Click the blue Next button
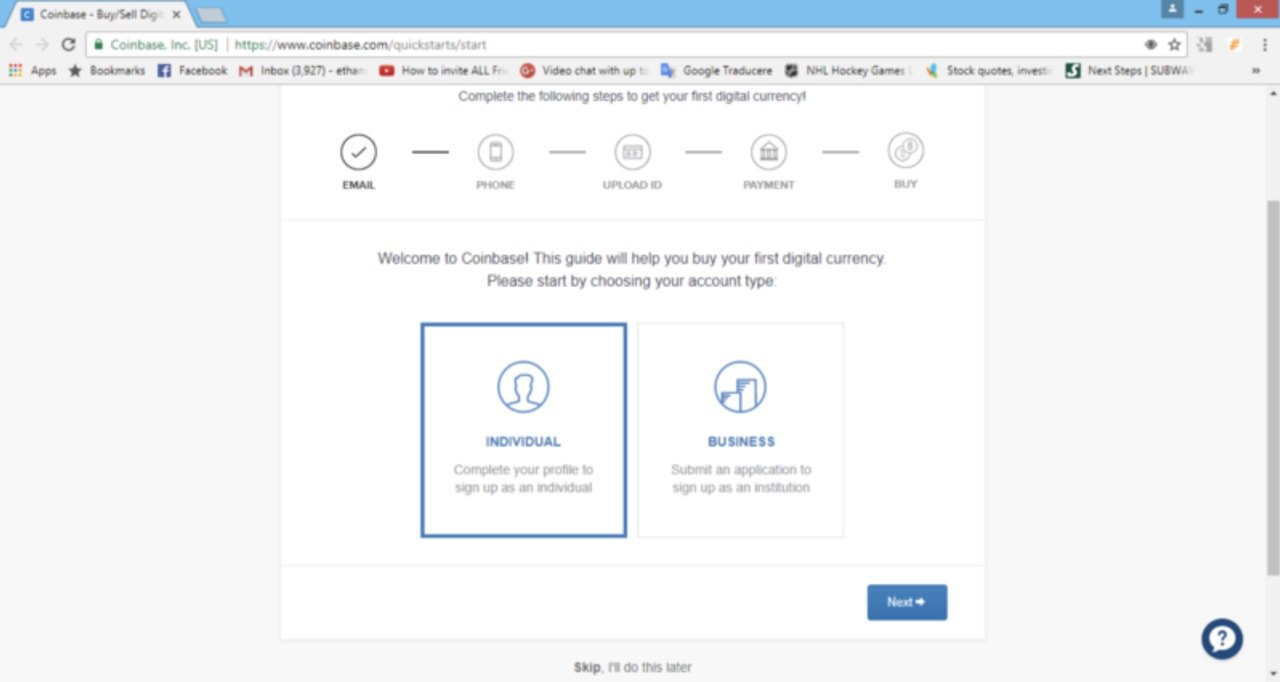This screenshot has height=682, width=1280. pos(907,602)
